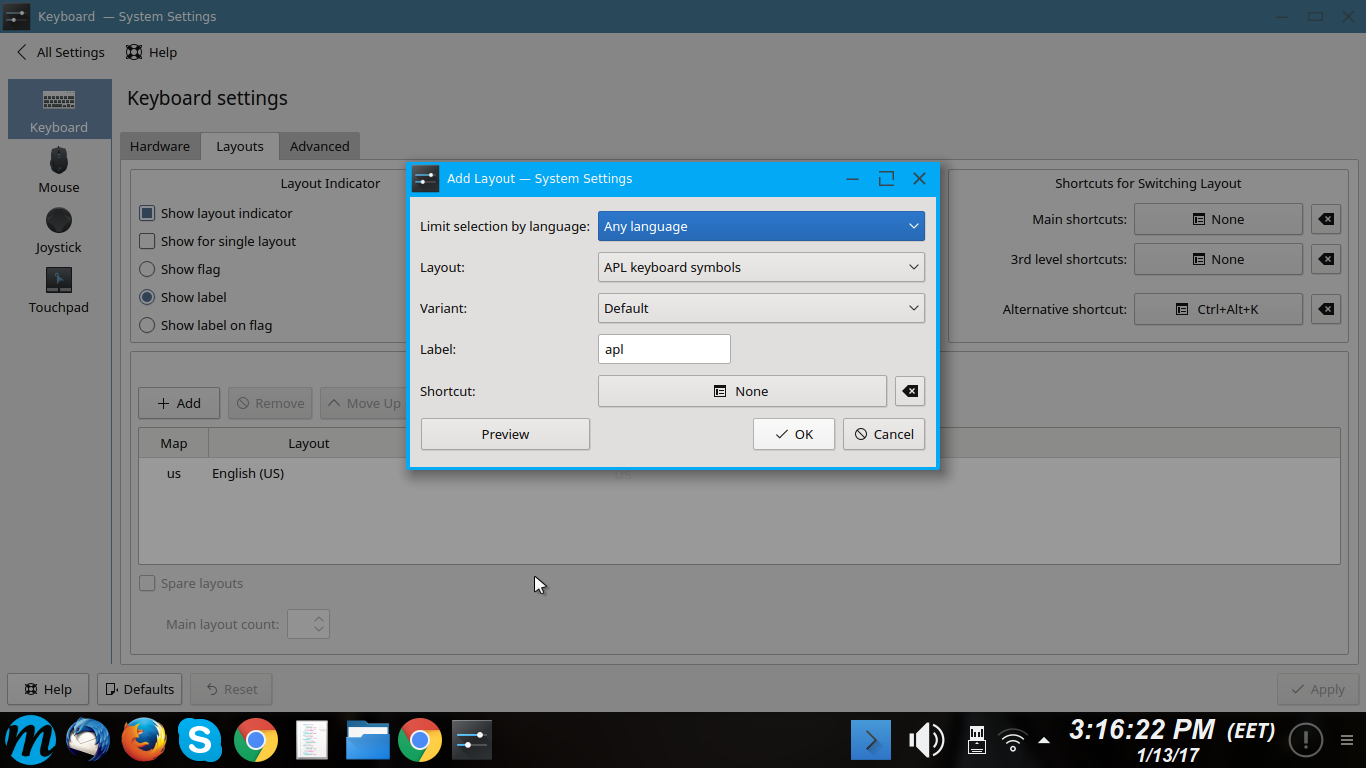This screenshot has height=768, width=1366.
Task: Click the Preview button
Action: pyautogui.click(x=505, y=434)
